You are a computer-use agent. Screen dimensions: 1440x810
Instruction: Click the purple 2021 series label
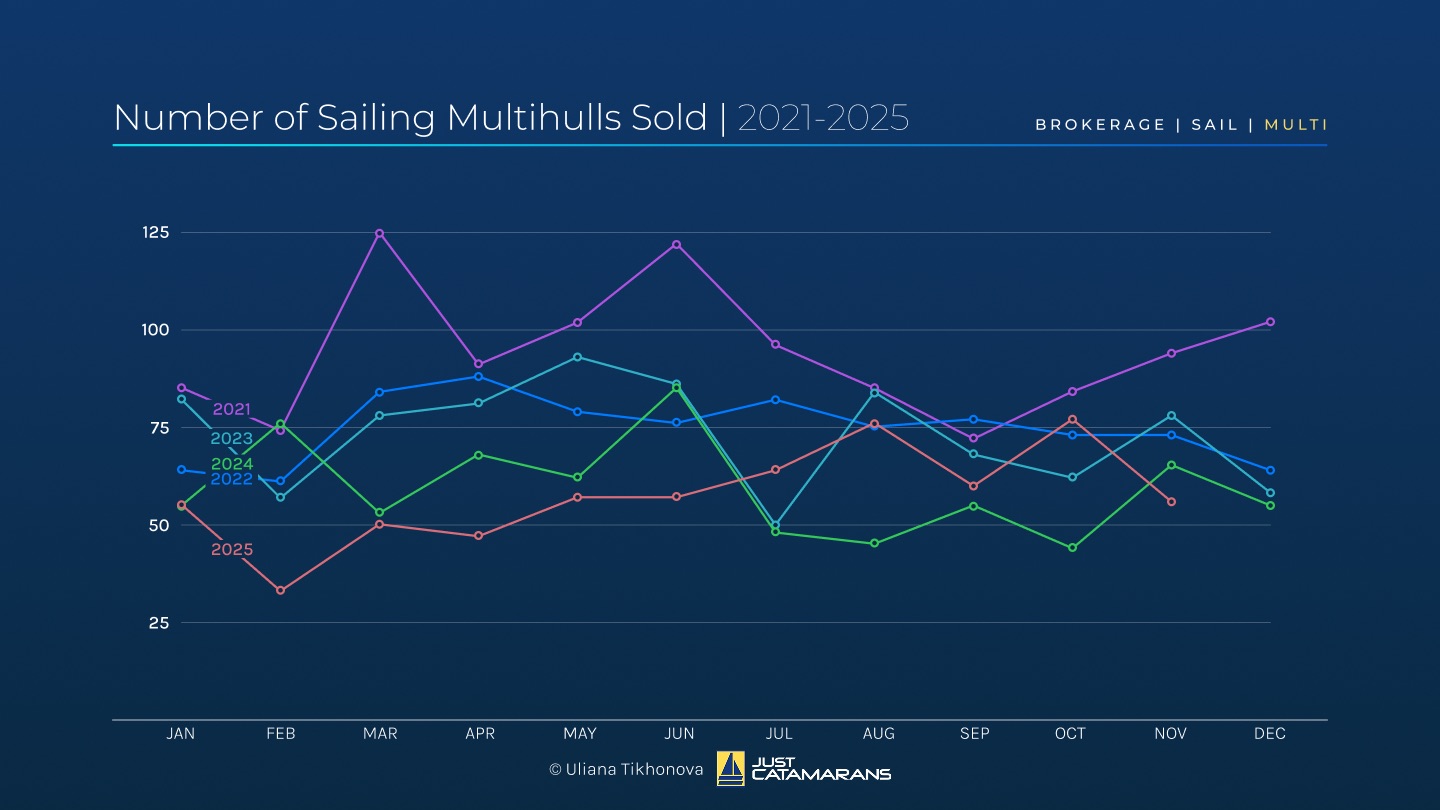[x=231, y=409]
